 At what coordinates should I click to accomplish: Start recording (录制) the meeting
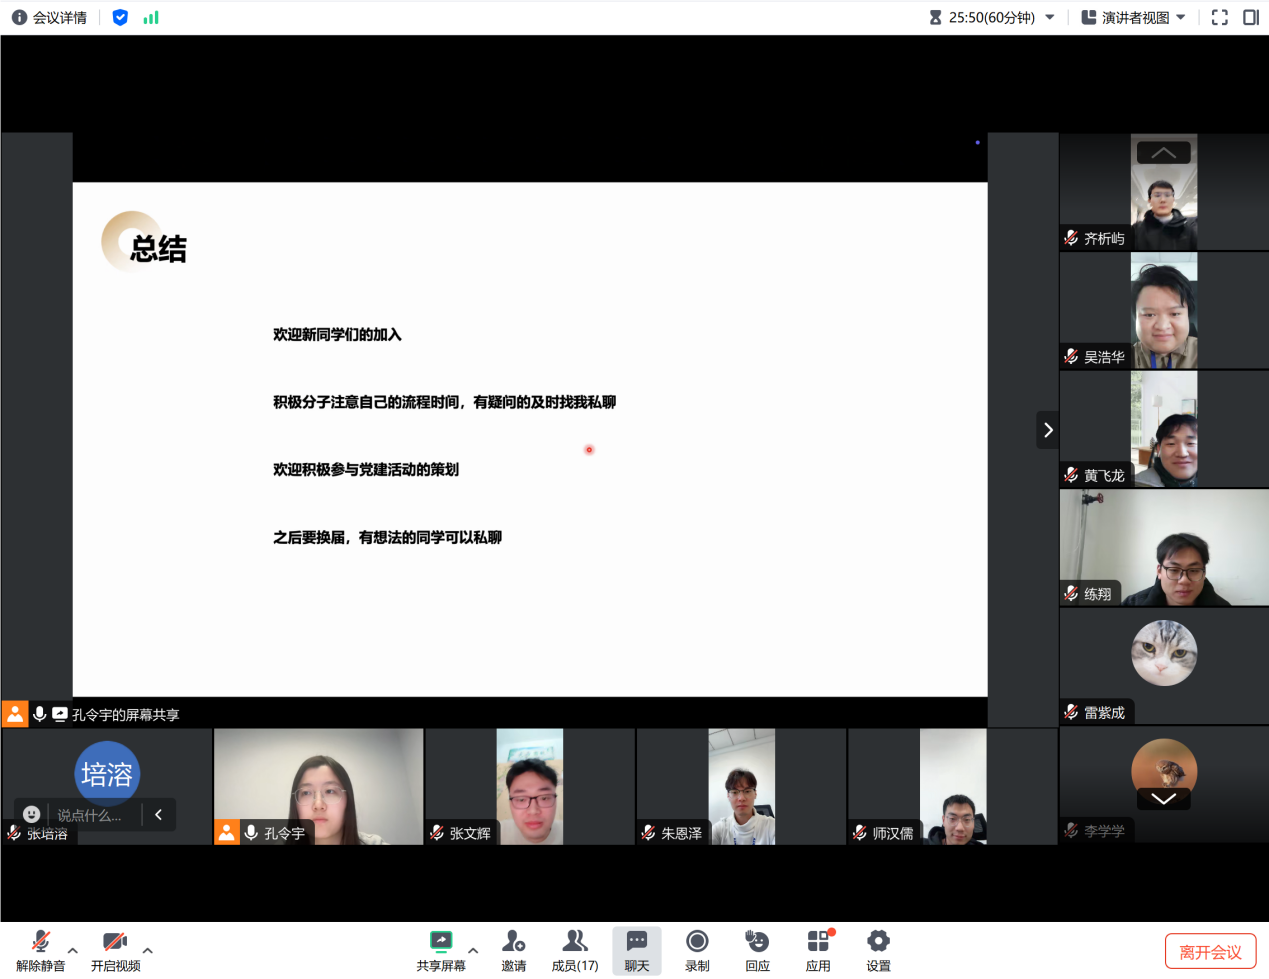(697, 950)
